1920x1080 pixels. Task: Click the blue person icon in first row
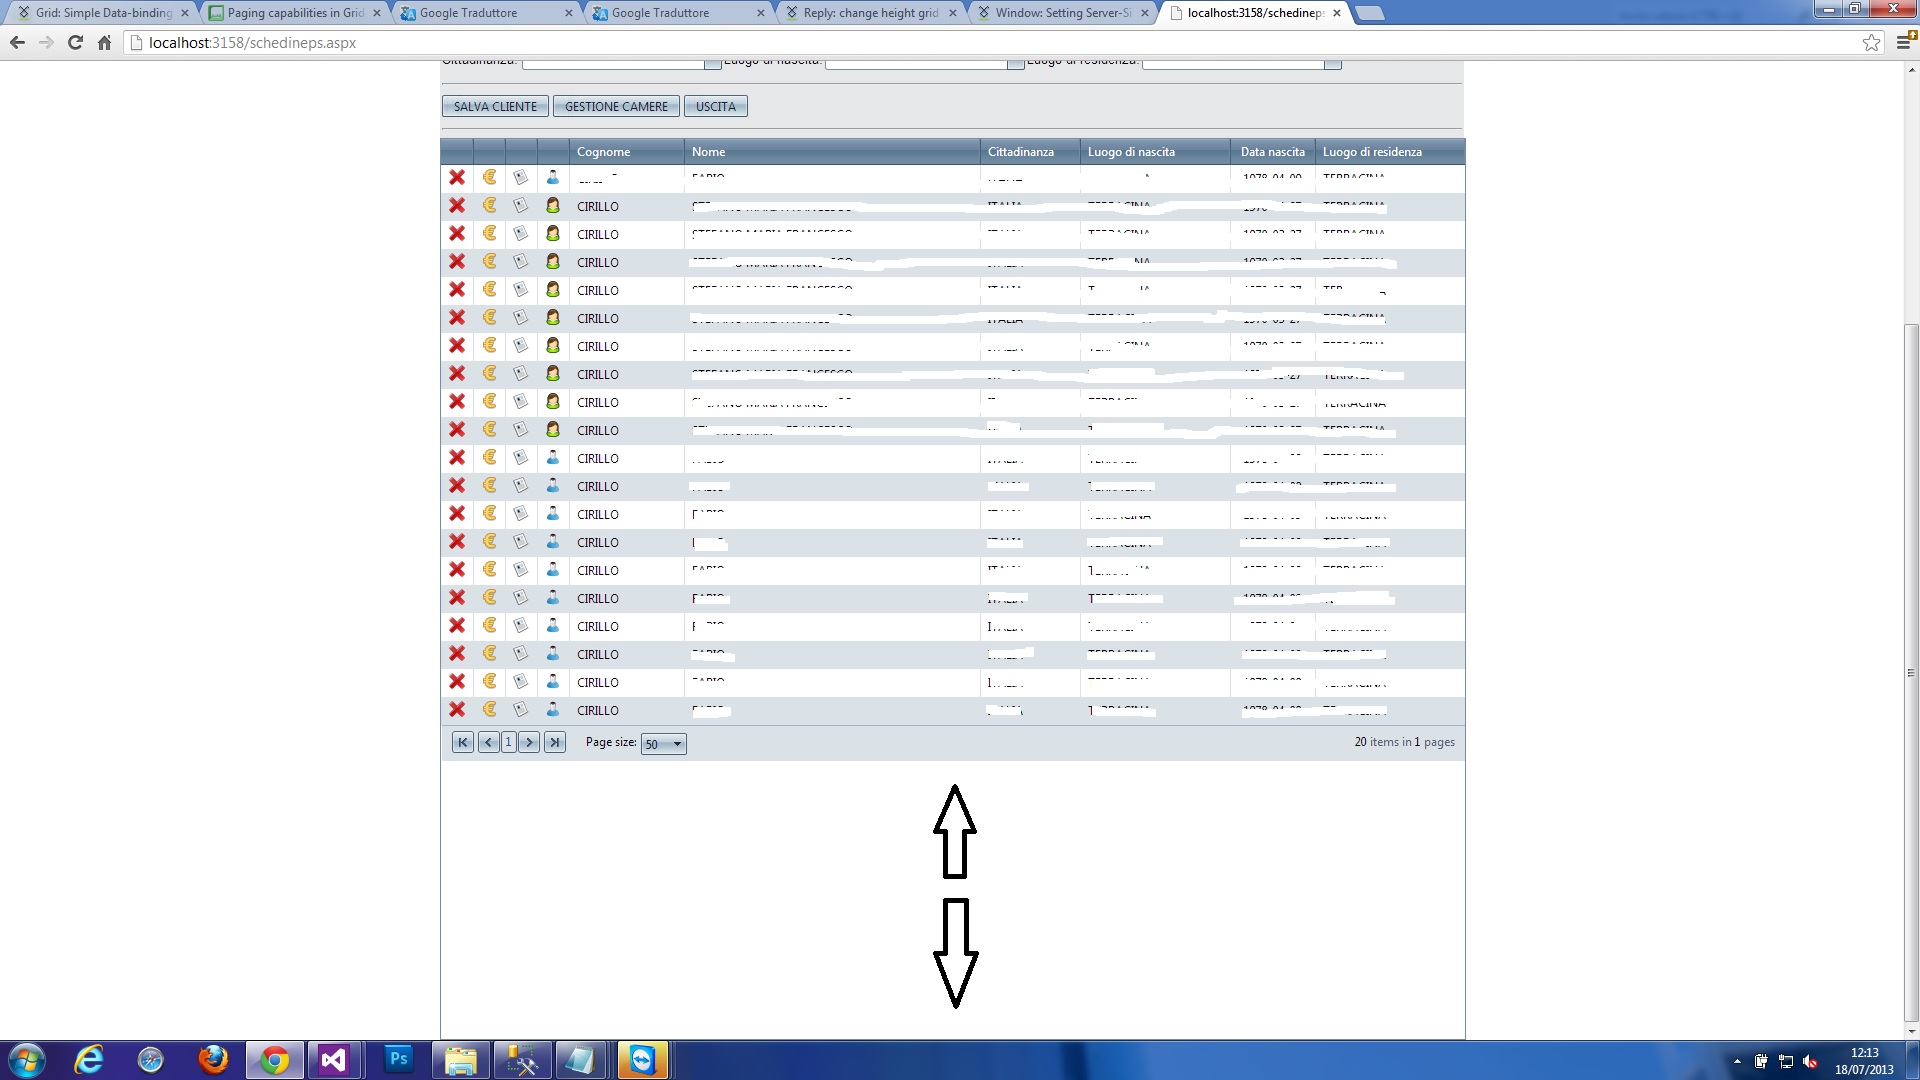click(x=553, y=177)
